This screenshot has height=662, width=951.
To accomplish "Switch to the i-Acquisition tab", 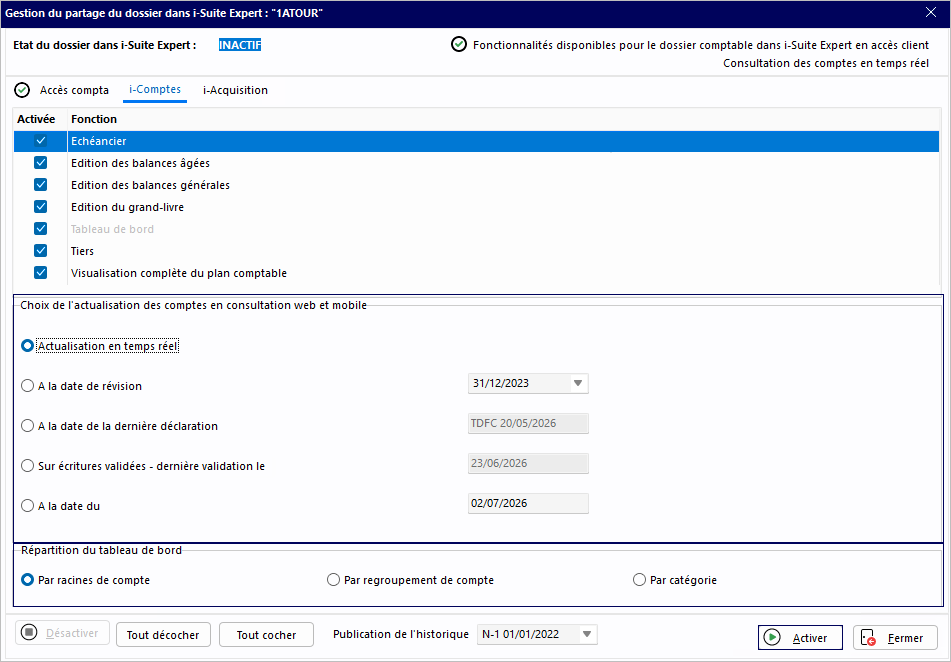I will click(235, 90).
